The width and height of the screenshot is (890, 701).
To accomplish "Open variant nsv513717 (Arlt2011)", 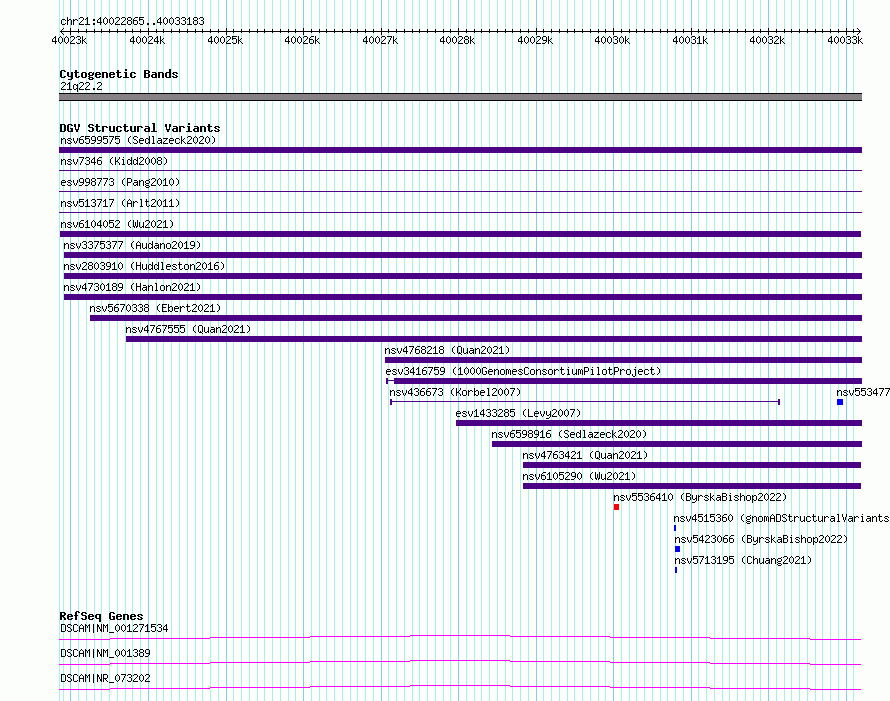I will (120, 203).
